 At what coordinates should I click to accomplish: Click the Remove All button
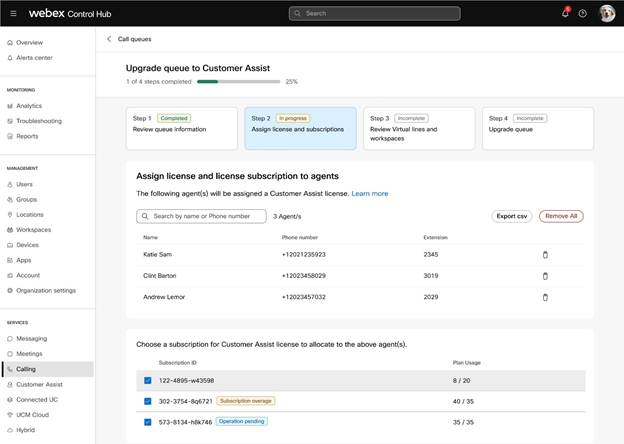561,216
